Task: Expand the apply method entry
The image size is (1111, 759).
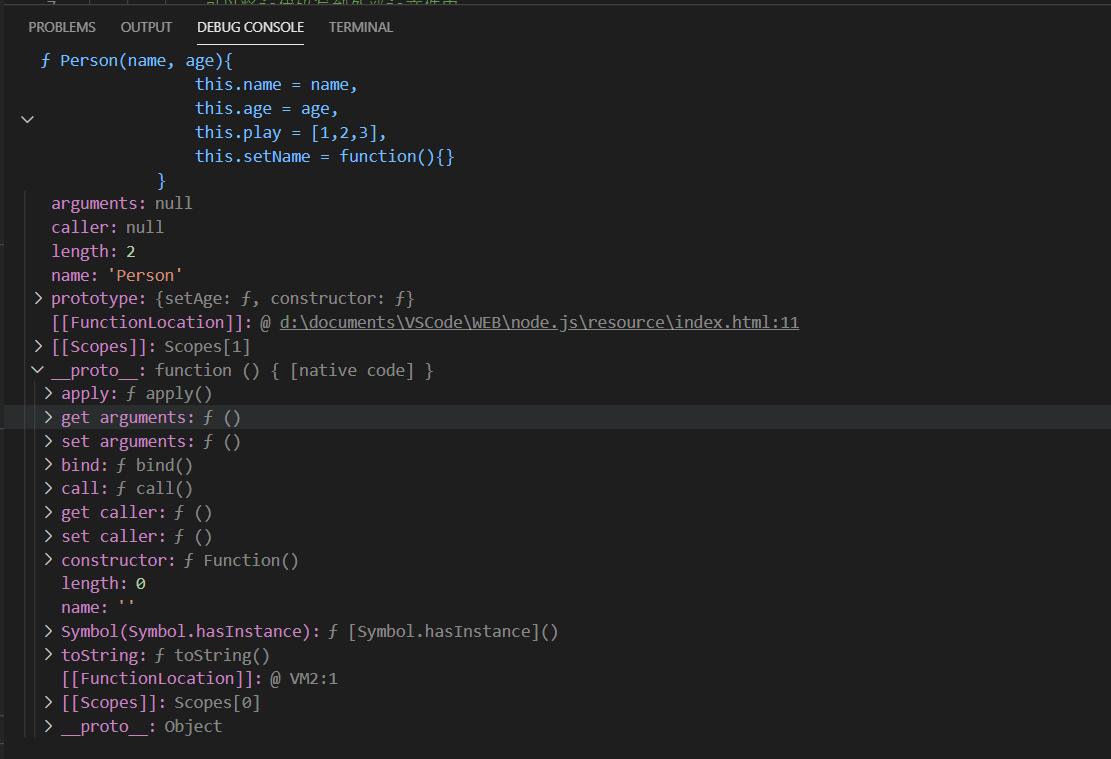Action: (48, 393)
